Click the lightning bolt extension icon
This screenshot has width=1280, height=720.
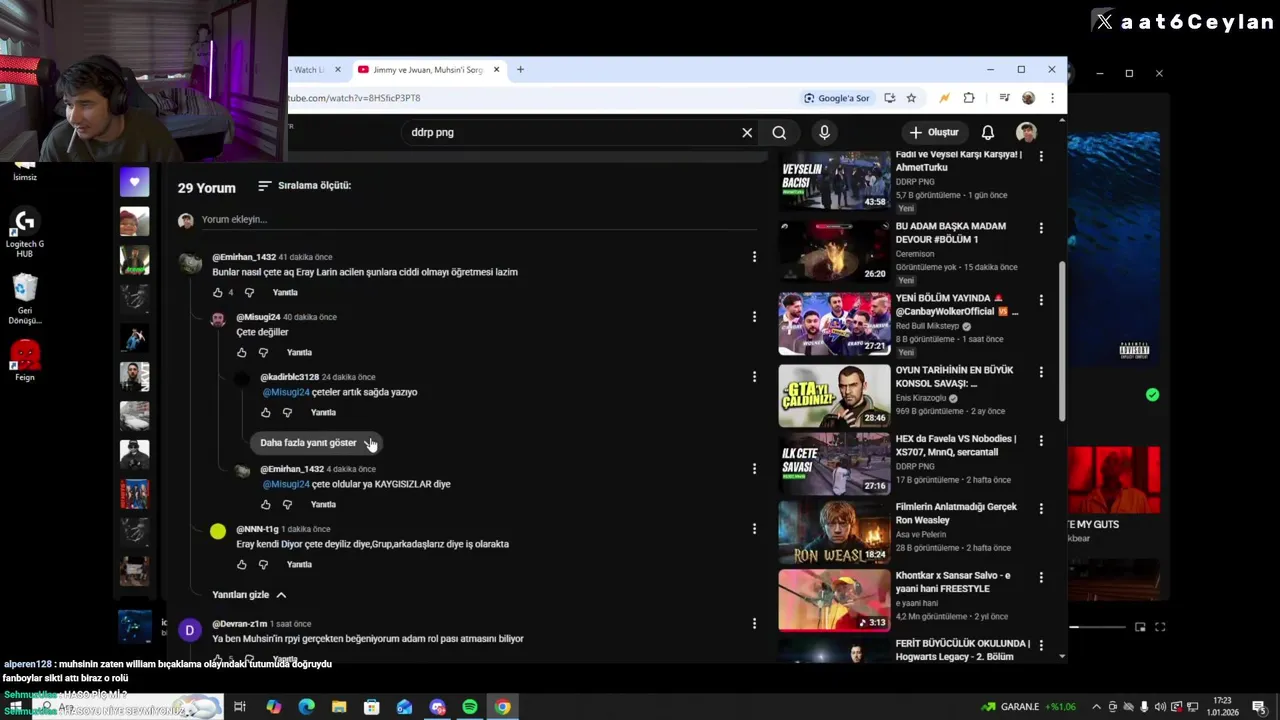coord(943,98)
